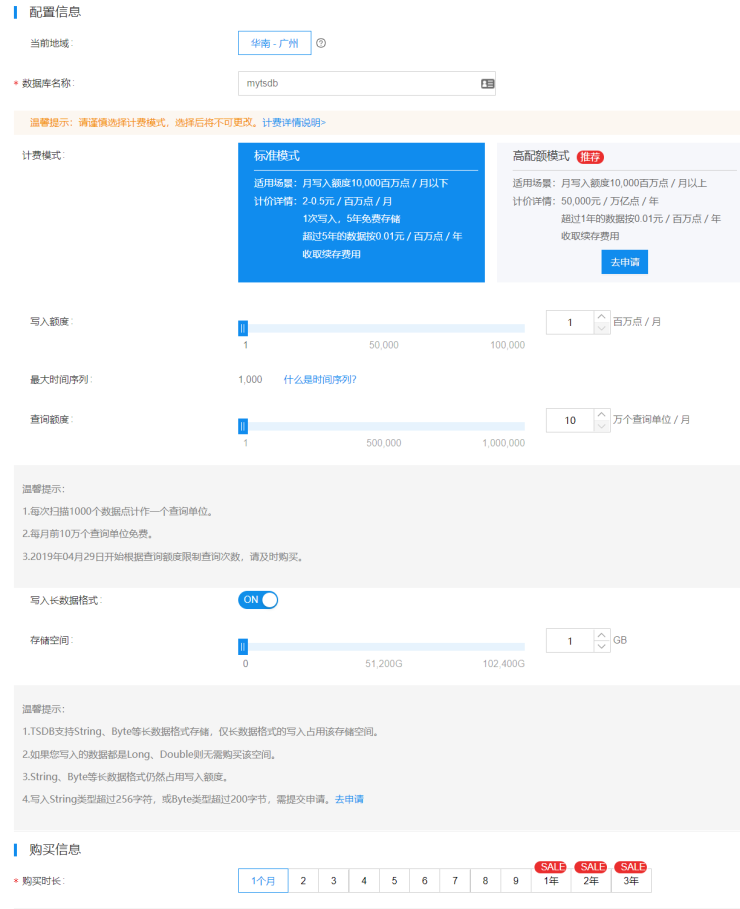Click the 500,000 mark on 查询额度 slider
The image size is (740, 909).
[x=383, y=443]
